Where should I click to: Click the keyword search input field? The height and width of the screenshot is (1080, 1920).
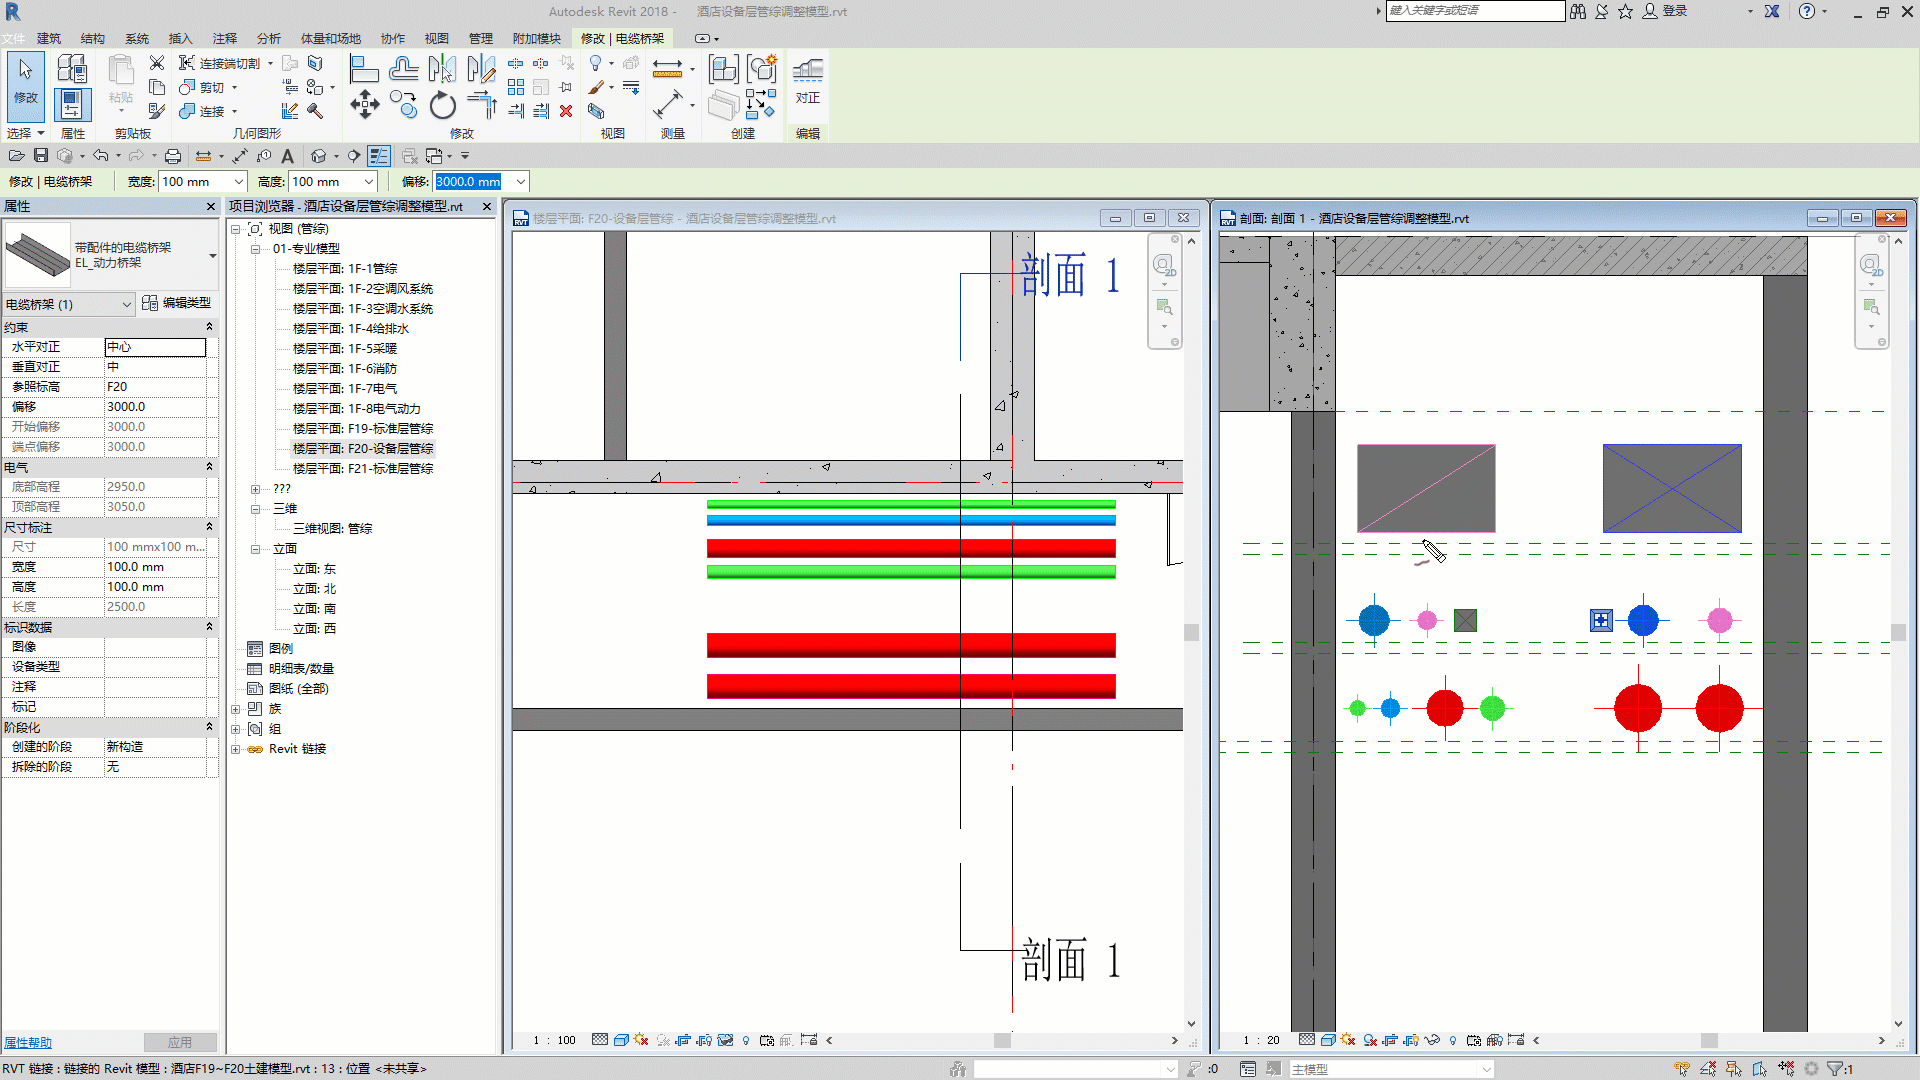point(1475,11)
